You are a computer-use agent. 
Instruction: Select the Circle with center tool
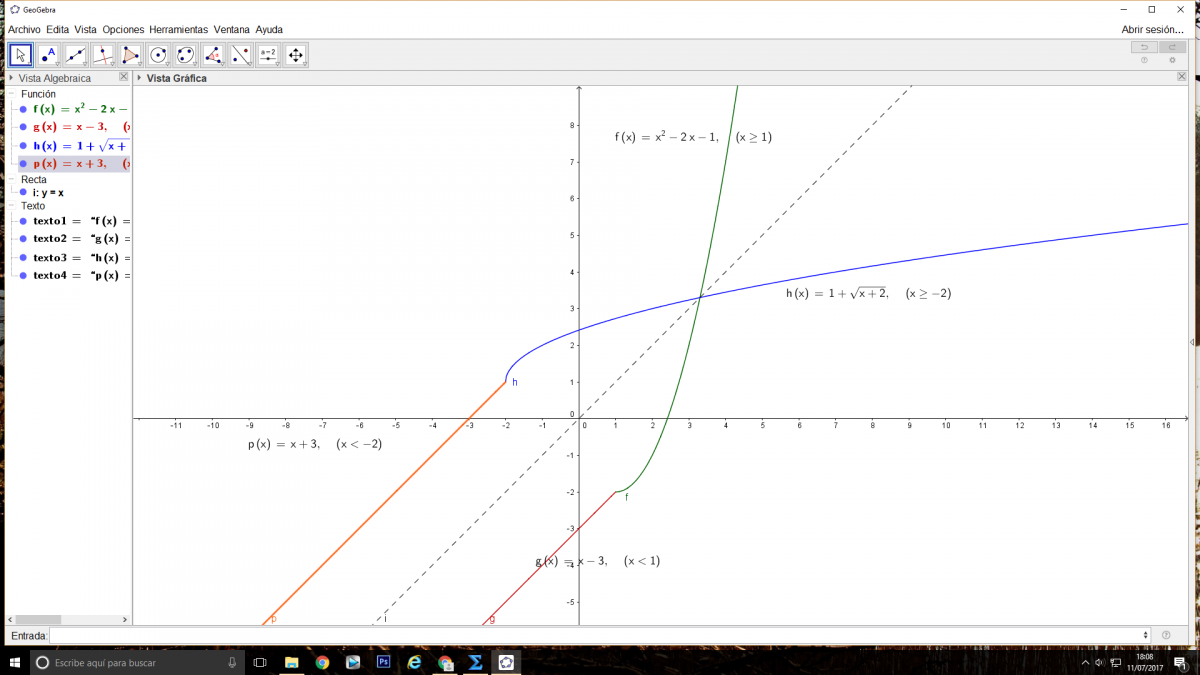point(158,55)
